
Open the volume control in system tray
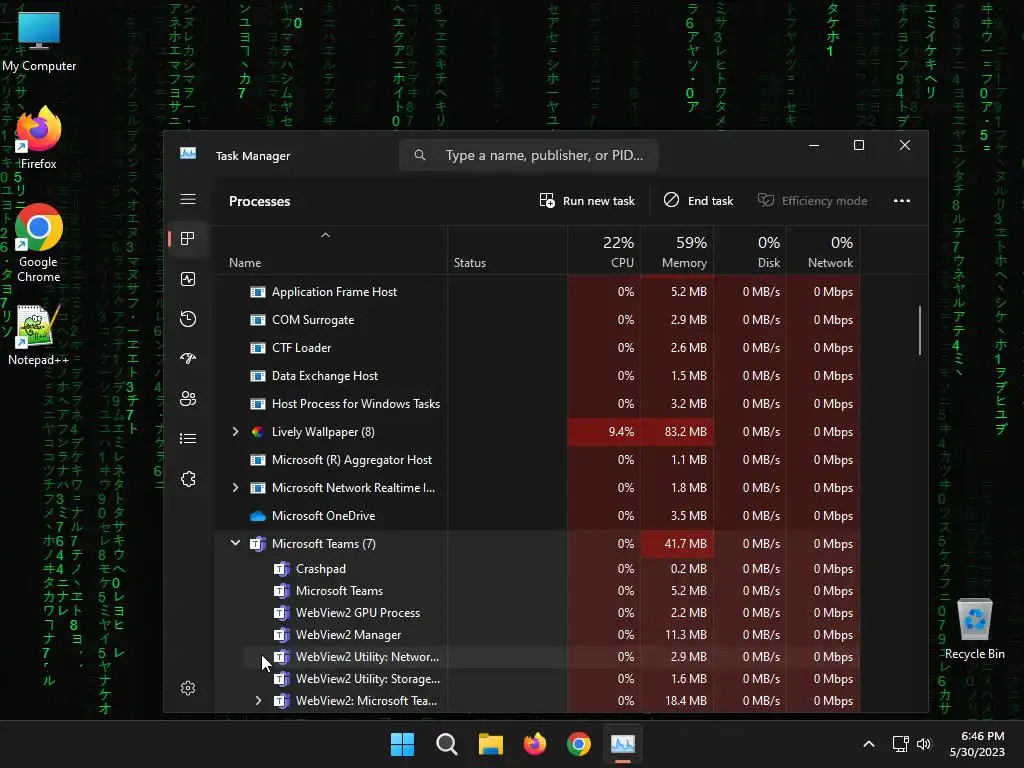click(923, 744)
